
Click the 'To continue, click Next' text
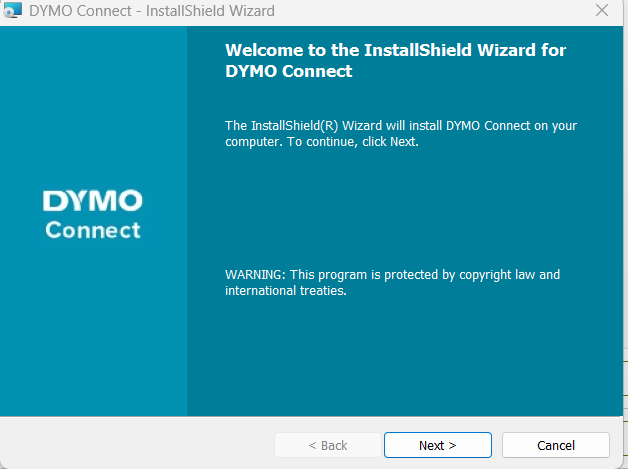[x=352, y=142]
